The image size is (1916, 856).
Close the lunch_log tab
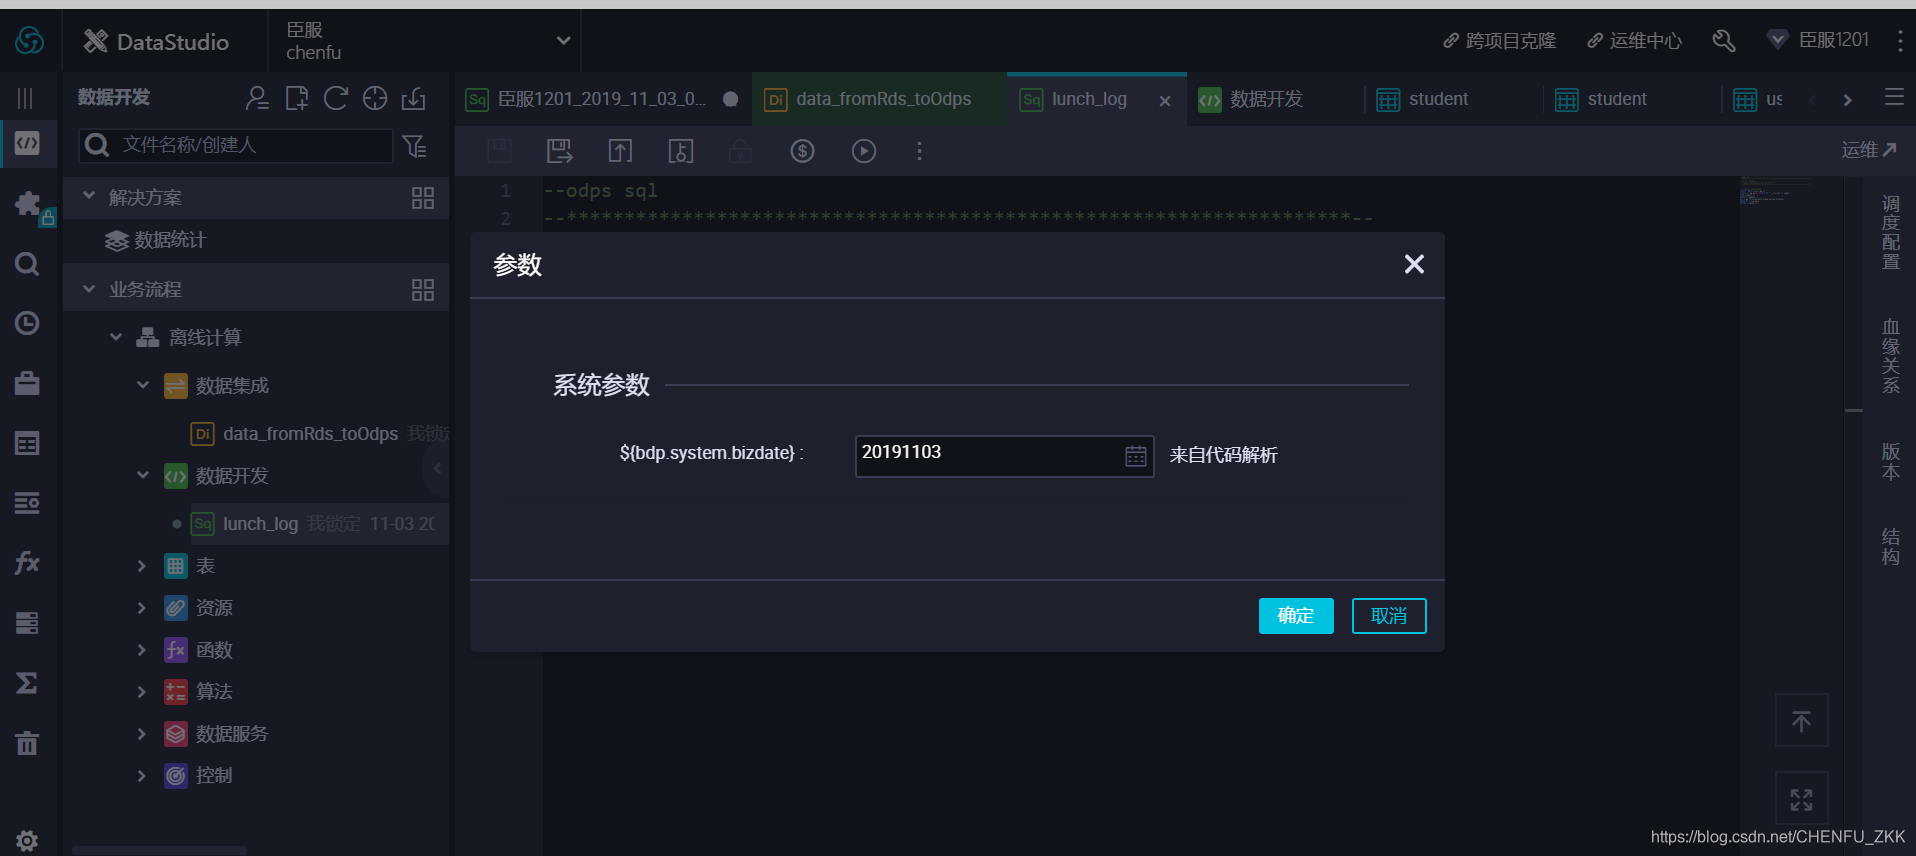[1165, 101]
